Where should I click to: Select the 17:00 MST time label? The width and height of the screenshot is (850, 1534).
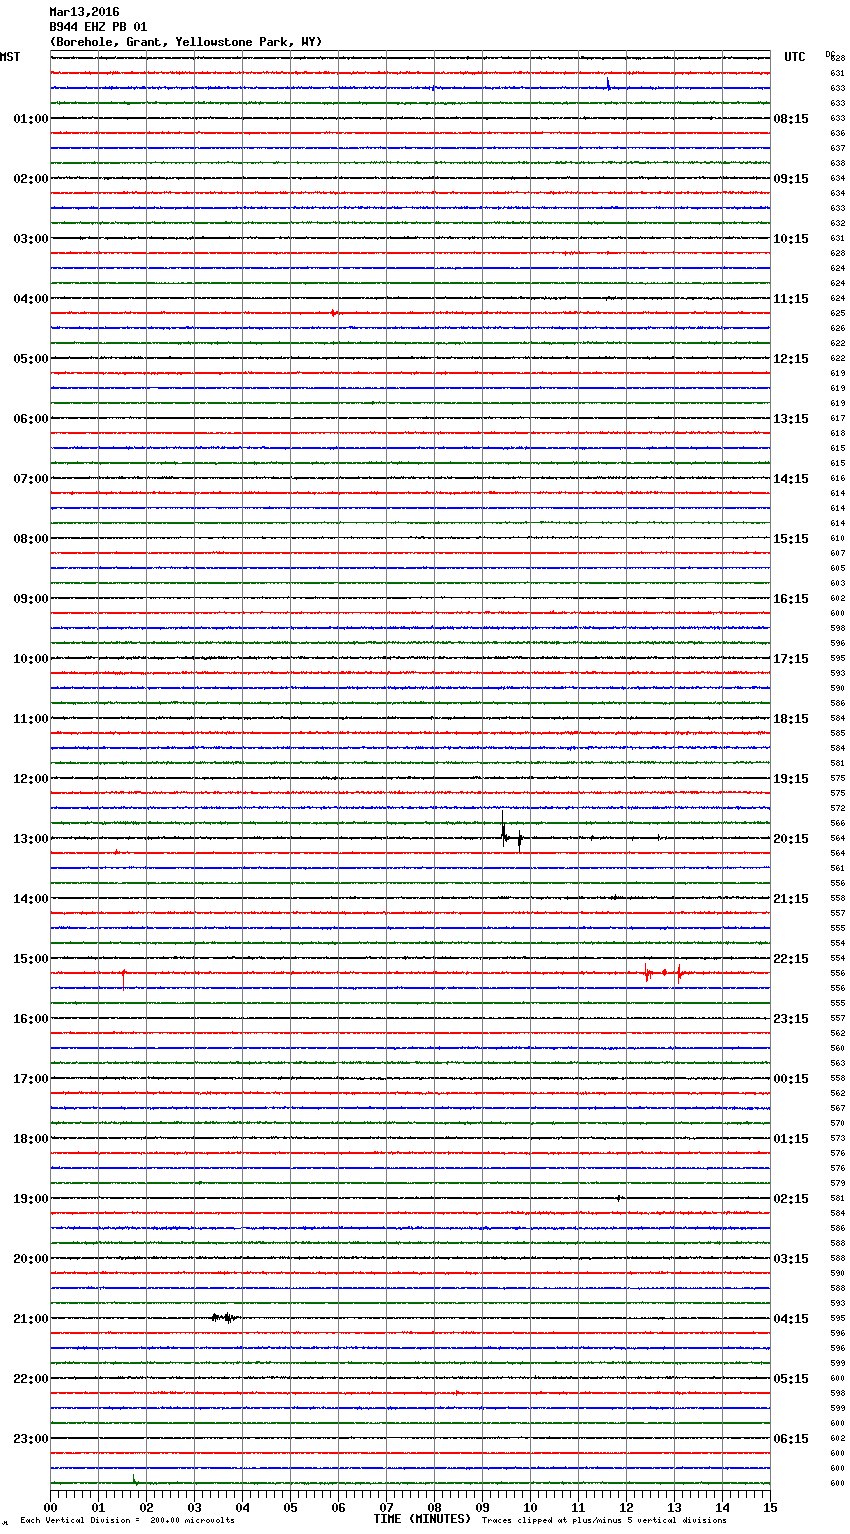[31, 1079]
